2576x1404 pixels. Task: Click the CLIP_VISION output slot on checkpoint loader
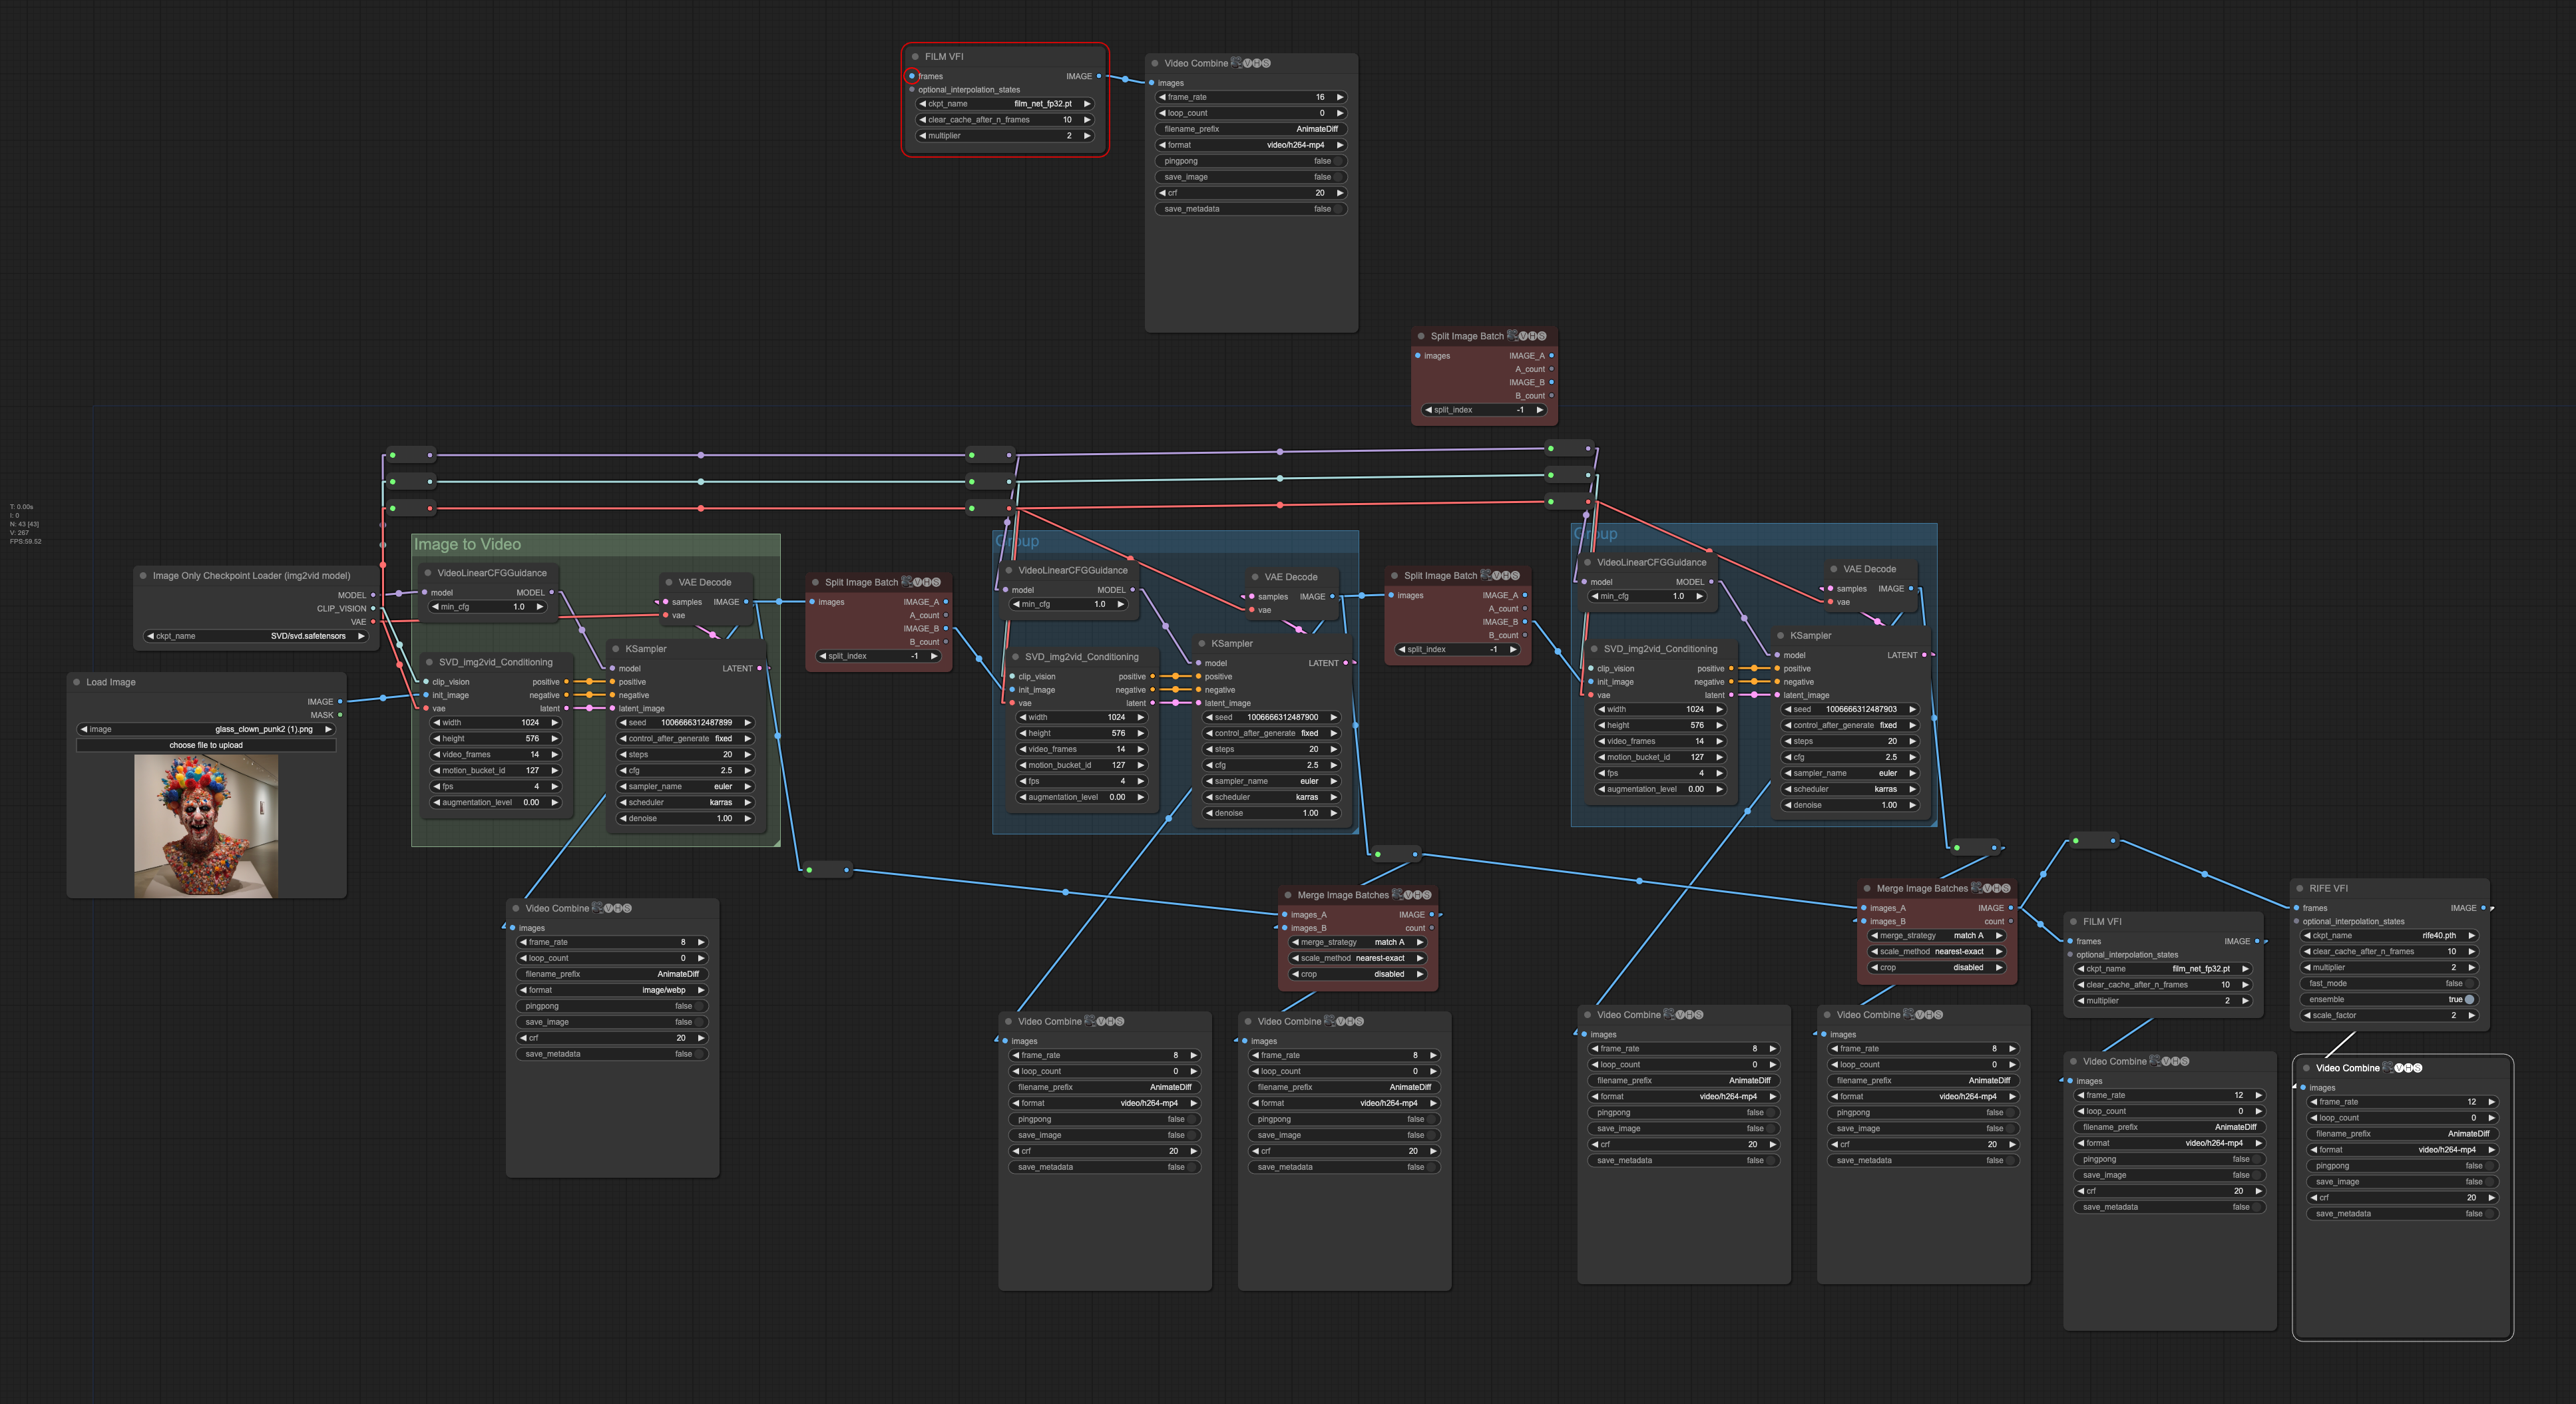tap(373, 608)
